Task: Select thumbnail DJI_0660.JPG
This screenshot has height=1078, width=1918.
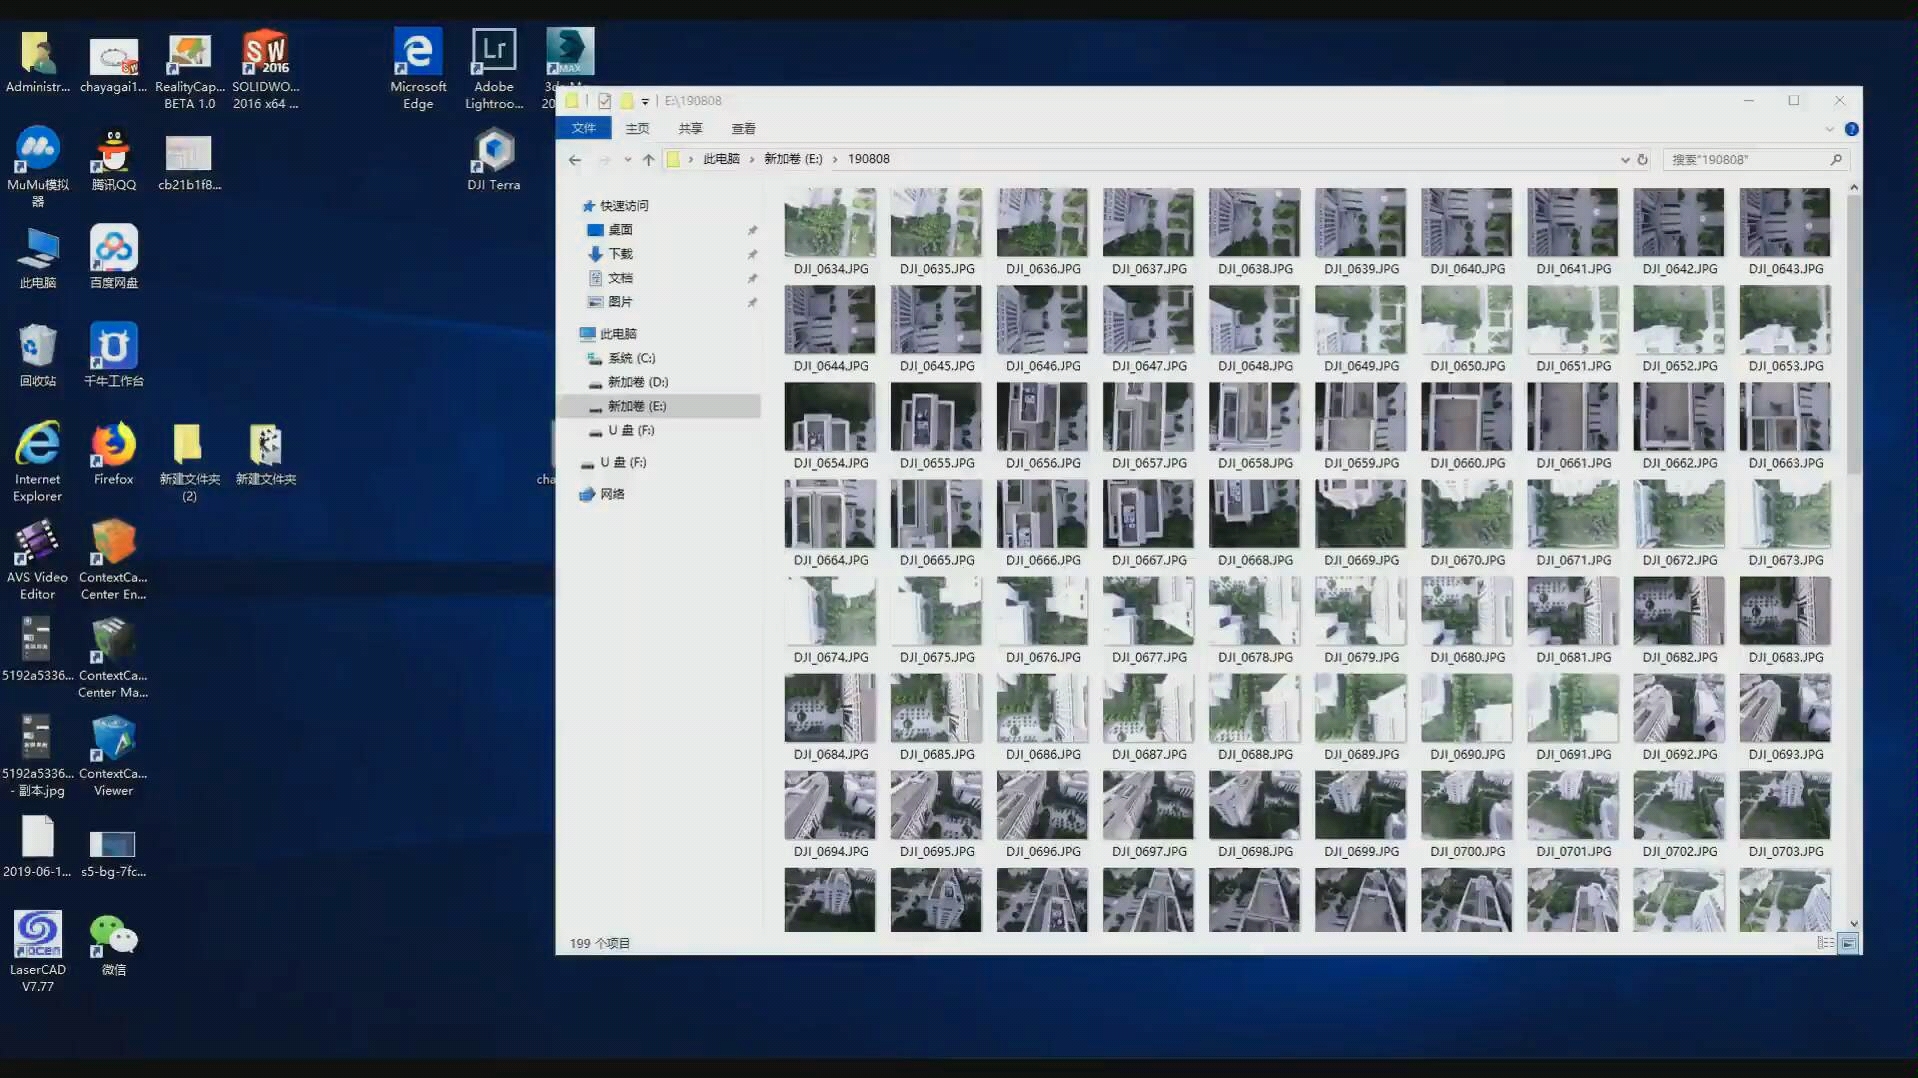Action: click(1467, 426)
